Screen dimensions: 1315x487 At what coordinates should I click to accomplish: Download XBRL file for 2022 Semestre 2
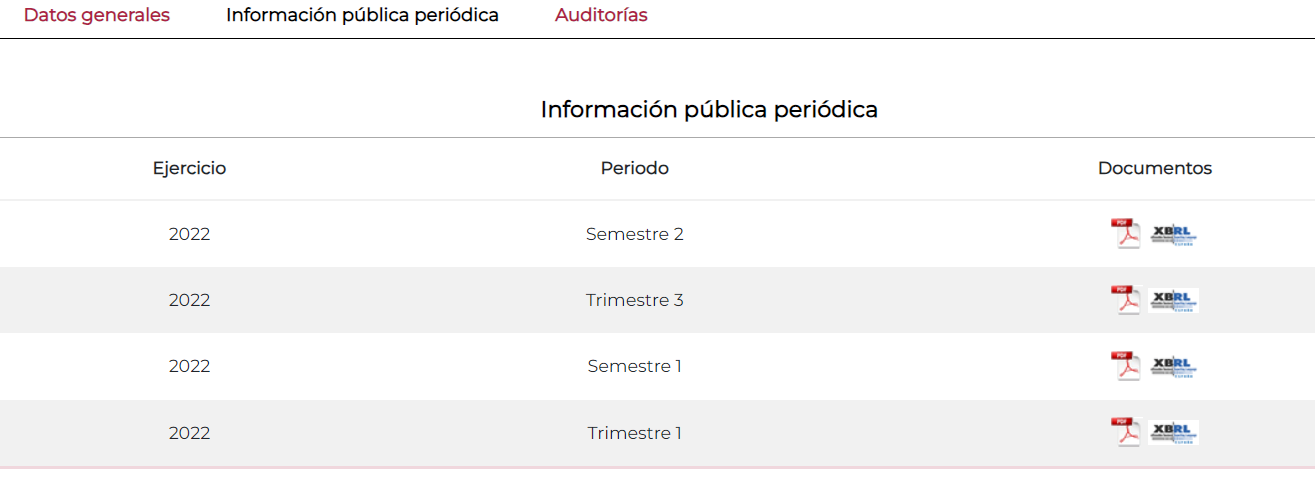(1174, 235)
